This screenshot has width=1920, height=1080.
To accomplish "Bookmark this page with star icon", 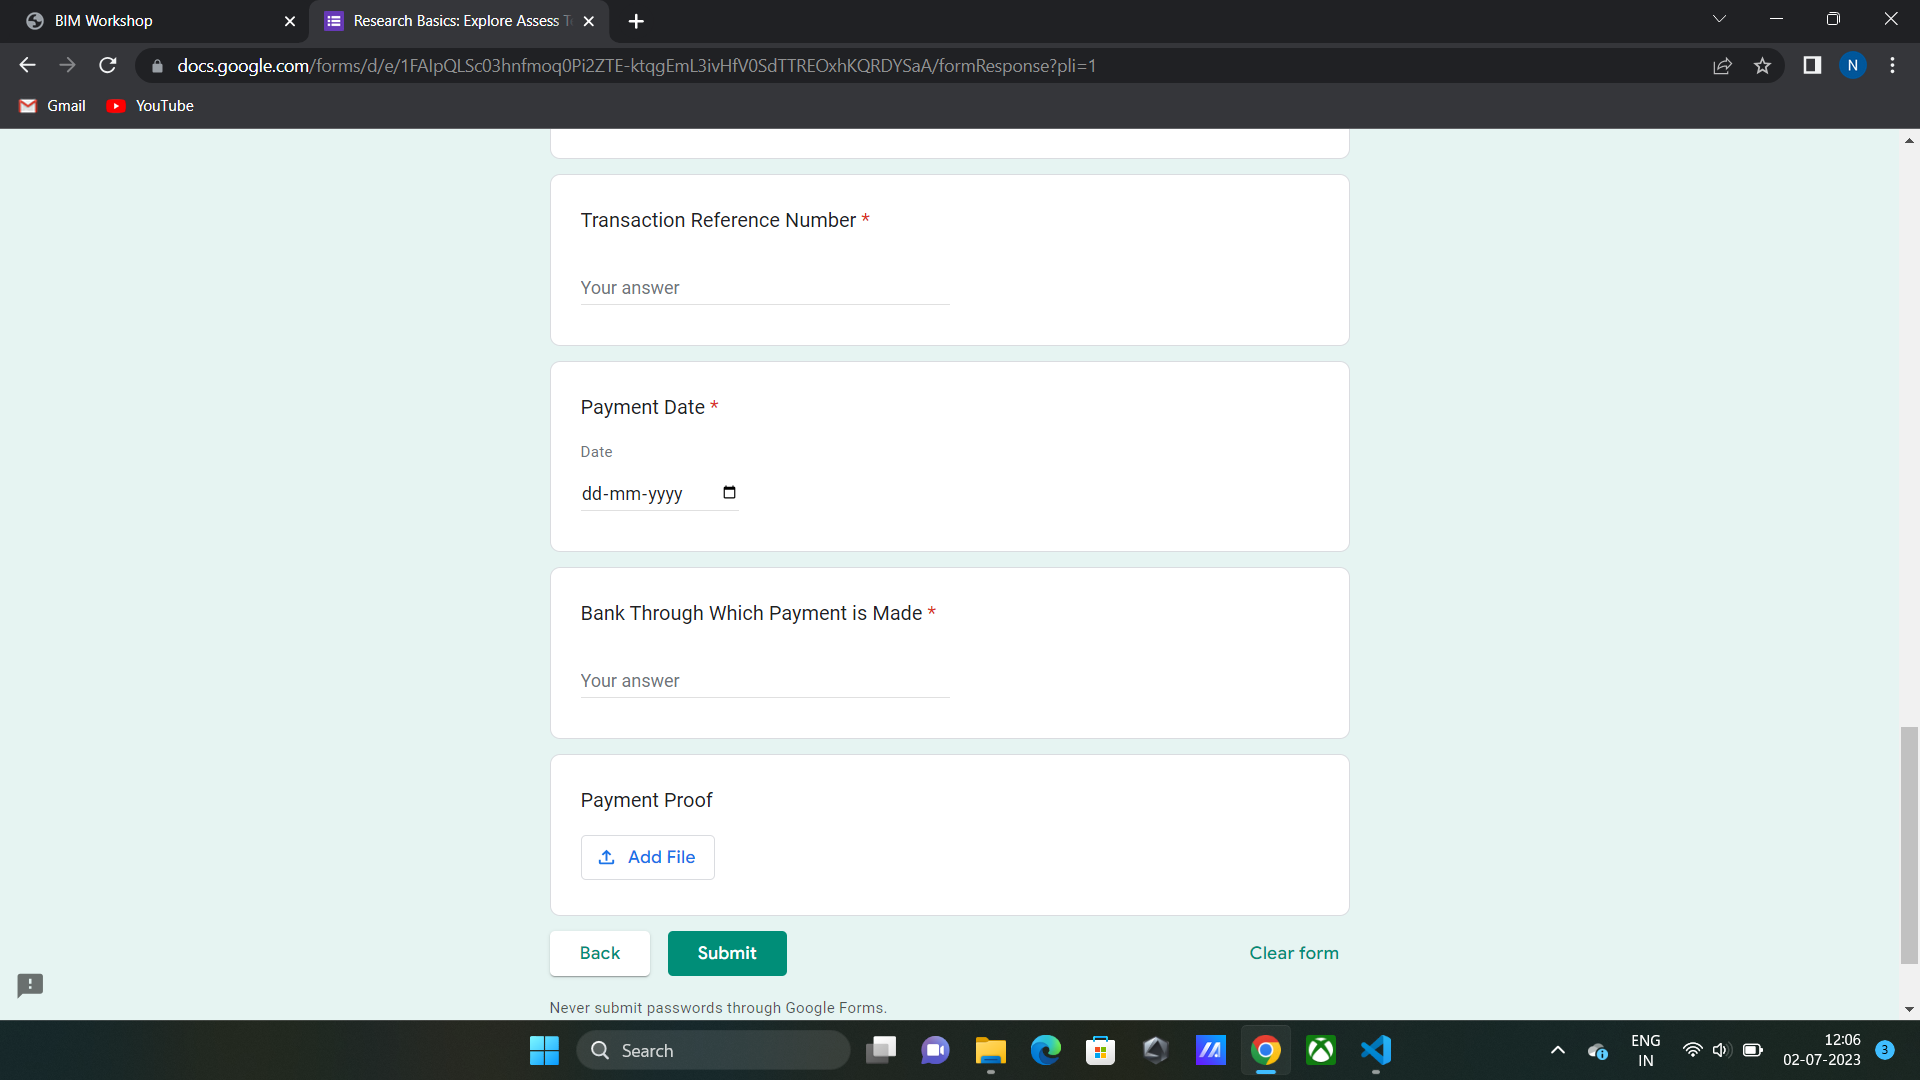I will (x=1762, y=66).
